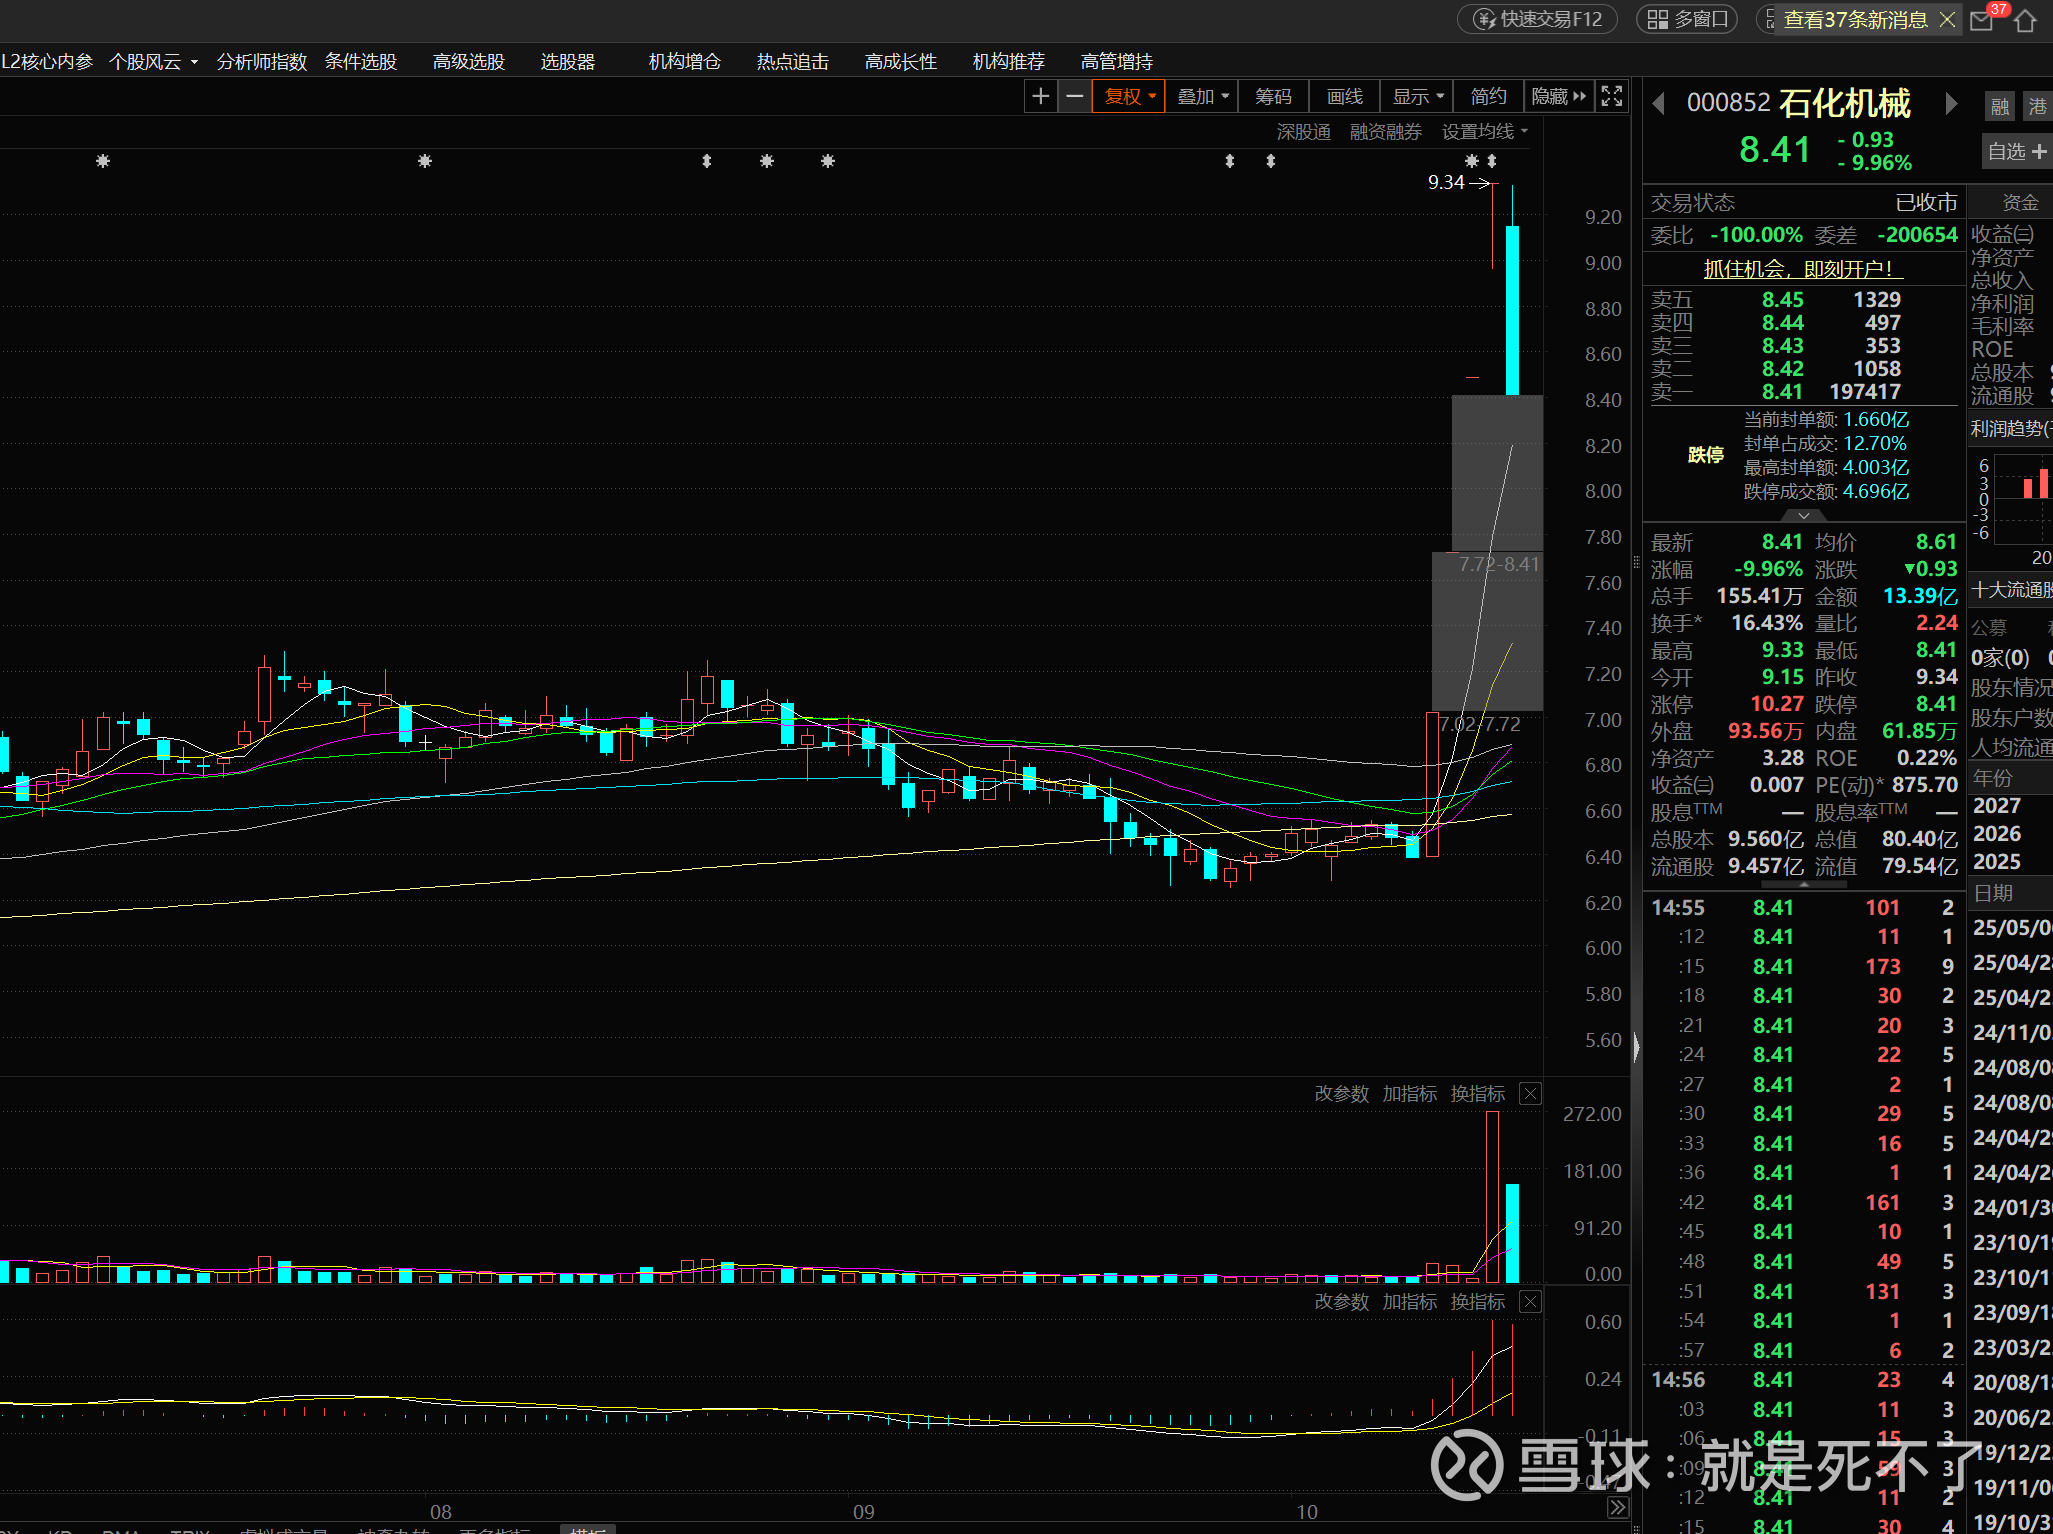This screenshot has width=2053, height=1534.
Task: Add stock via 自选 + button
Action: 2016,151
